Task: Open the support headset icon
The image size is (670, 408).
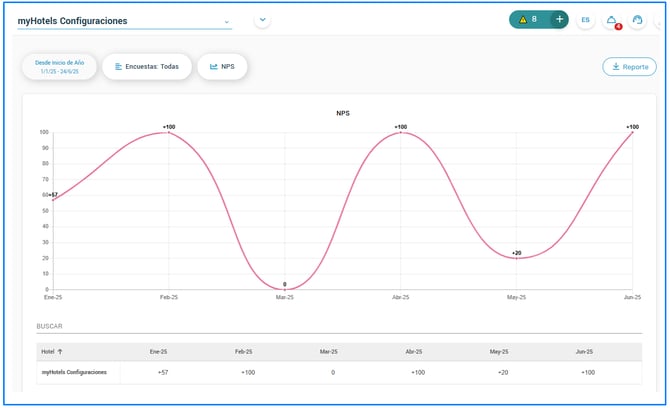Action: tap(637, 20)
